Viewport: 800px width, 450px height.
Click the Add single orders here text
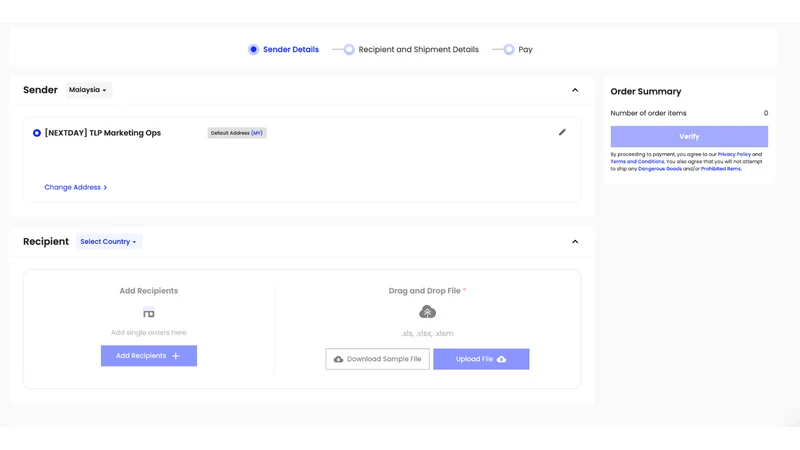[148, 333]
